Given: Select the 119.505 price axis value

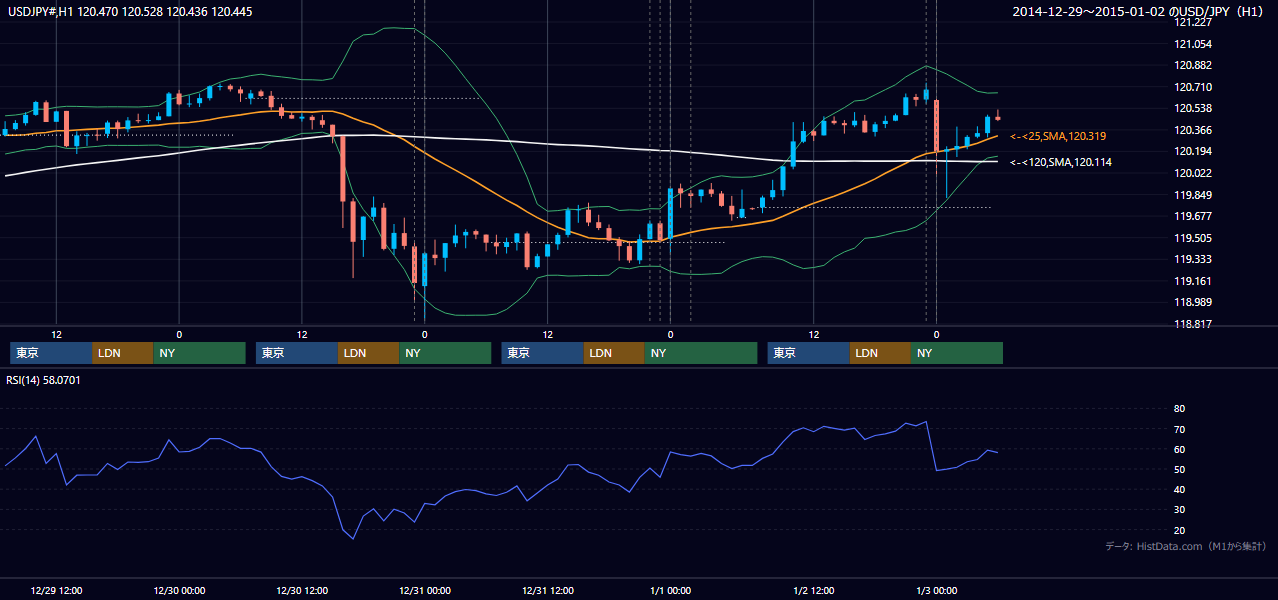Looking at the screenshot, I should tap(1192, 238).
